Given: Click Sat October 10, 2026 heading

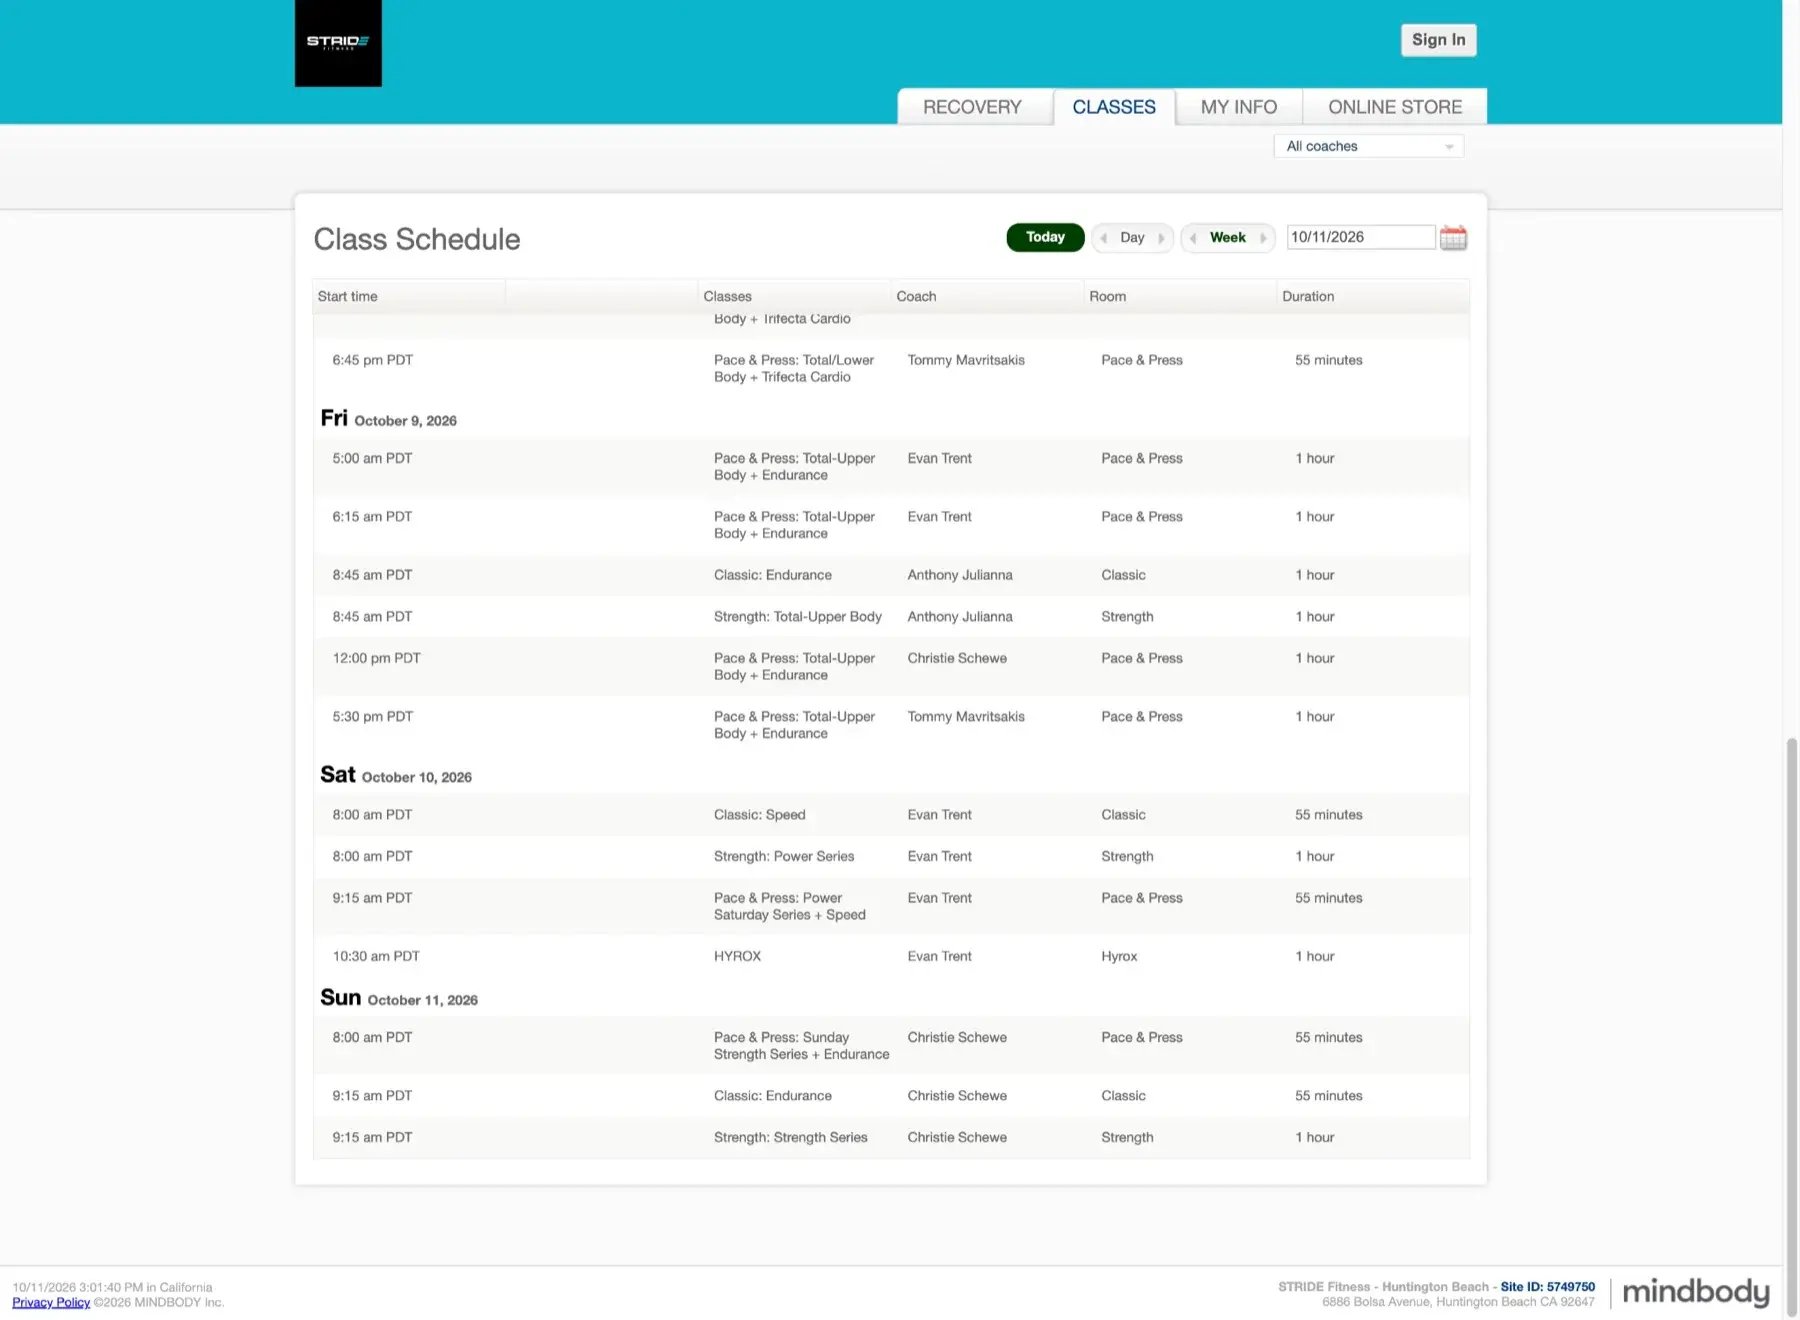Looking at the screenshot, I should coord(396,775).
